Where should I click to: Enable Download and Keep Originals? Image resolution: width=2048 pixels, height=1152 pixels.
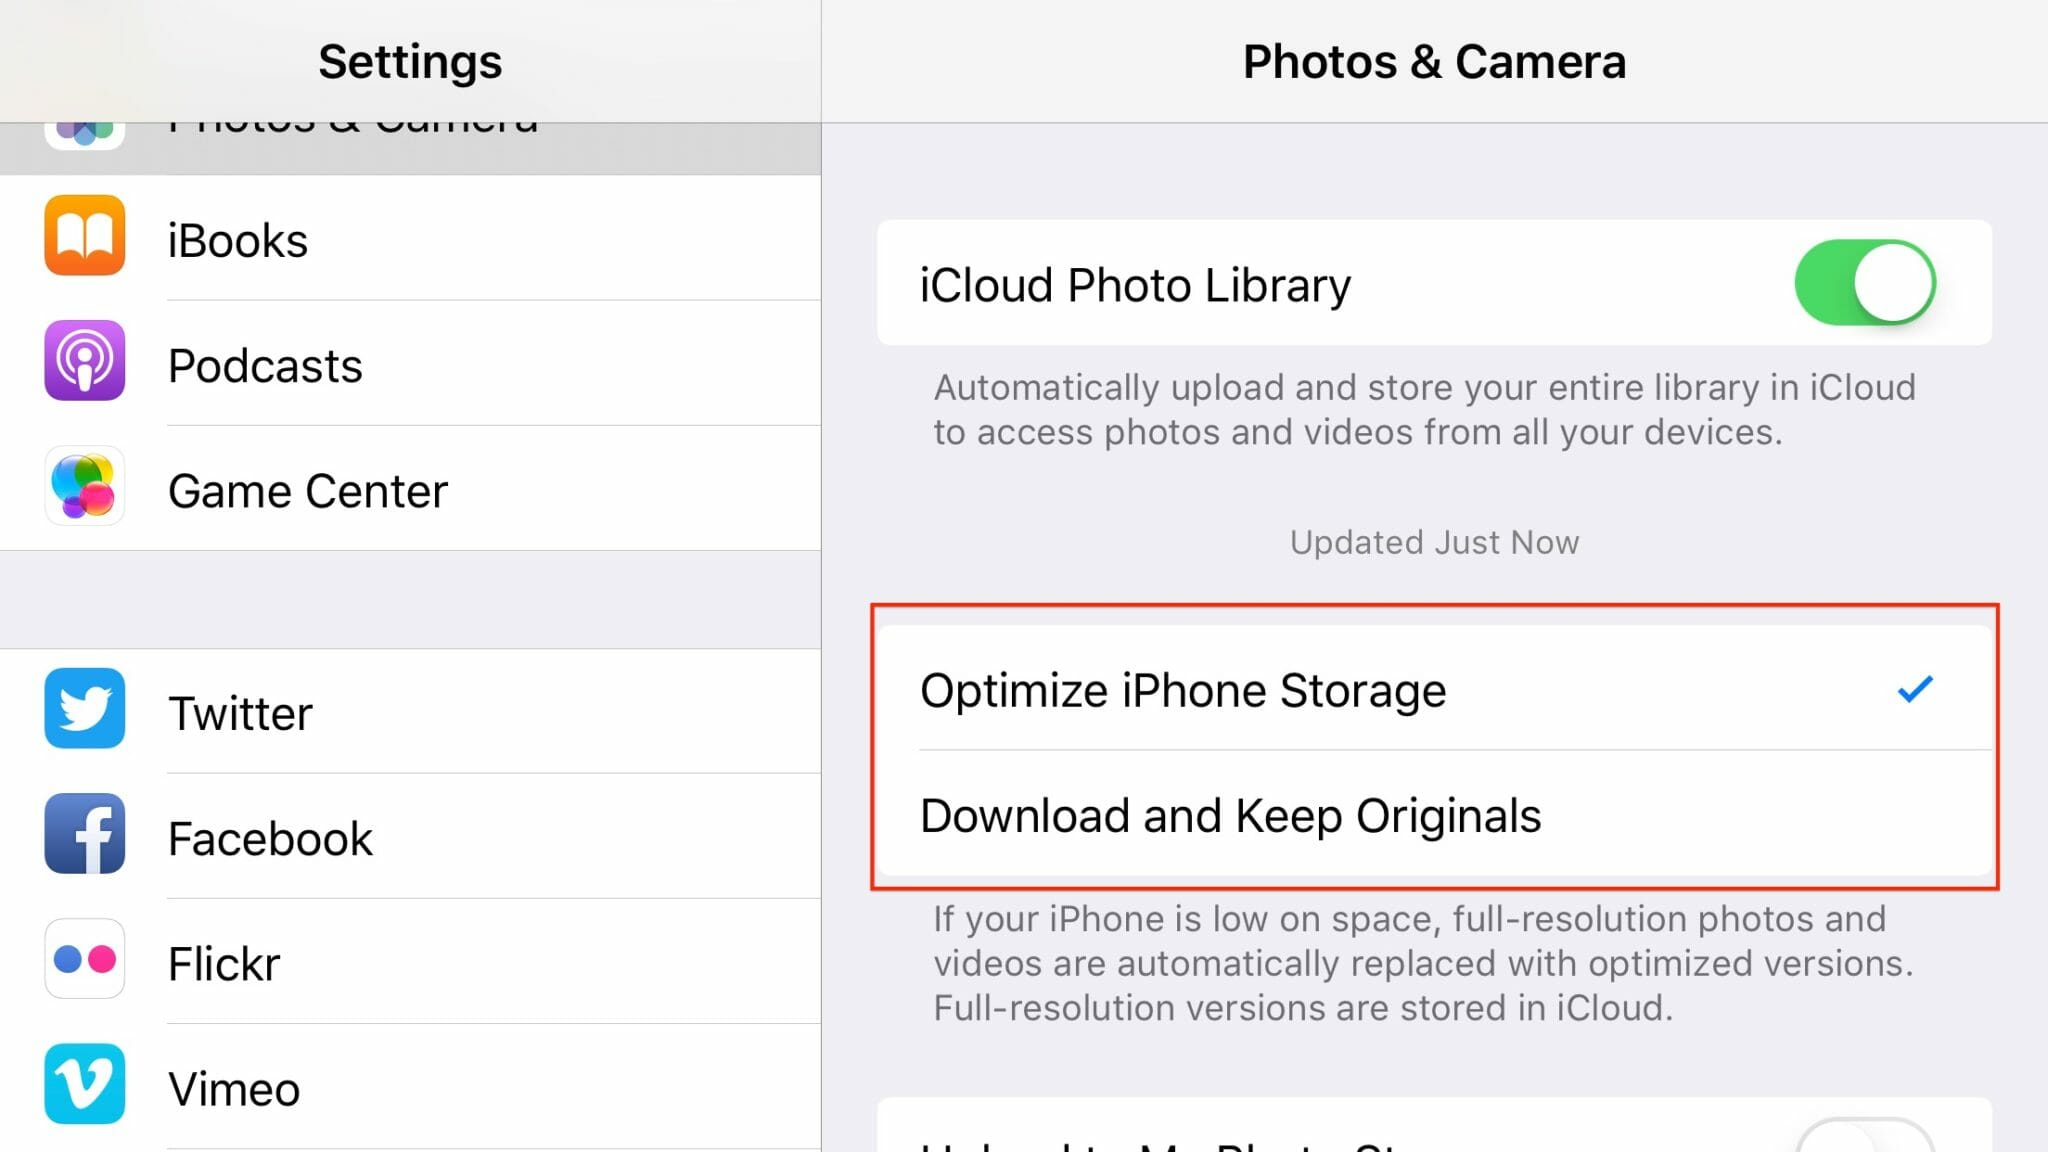pos(1231,816)
